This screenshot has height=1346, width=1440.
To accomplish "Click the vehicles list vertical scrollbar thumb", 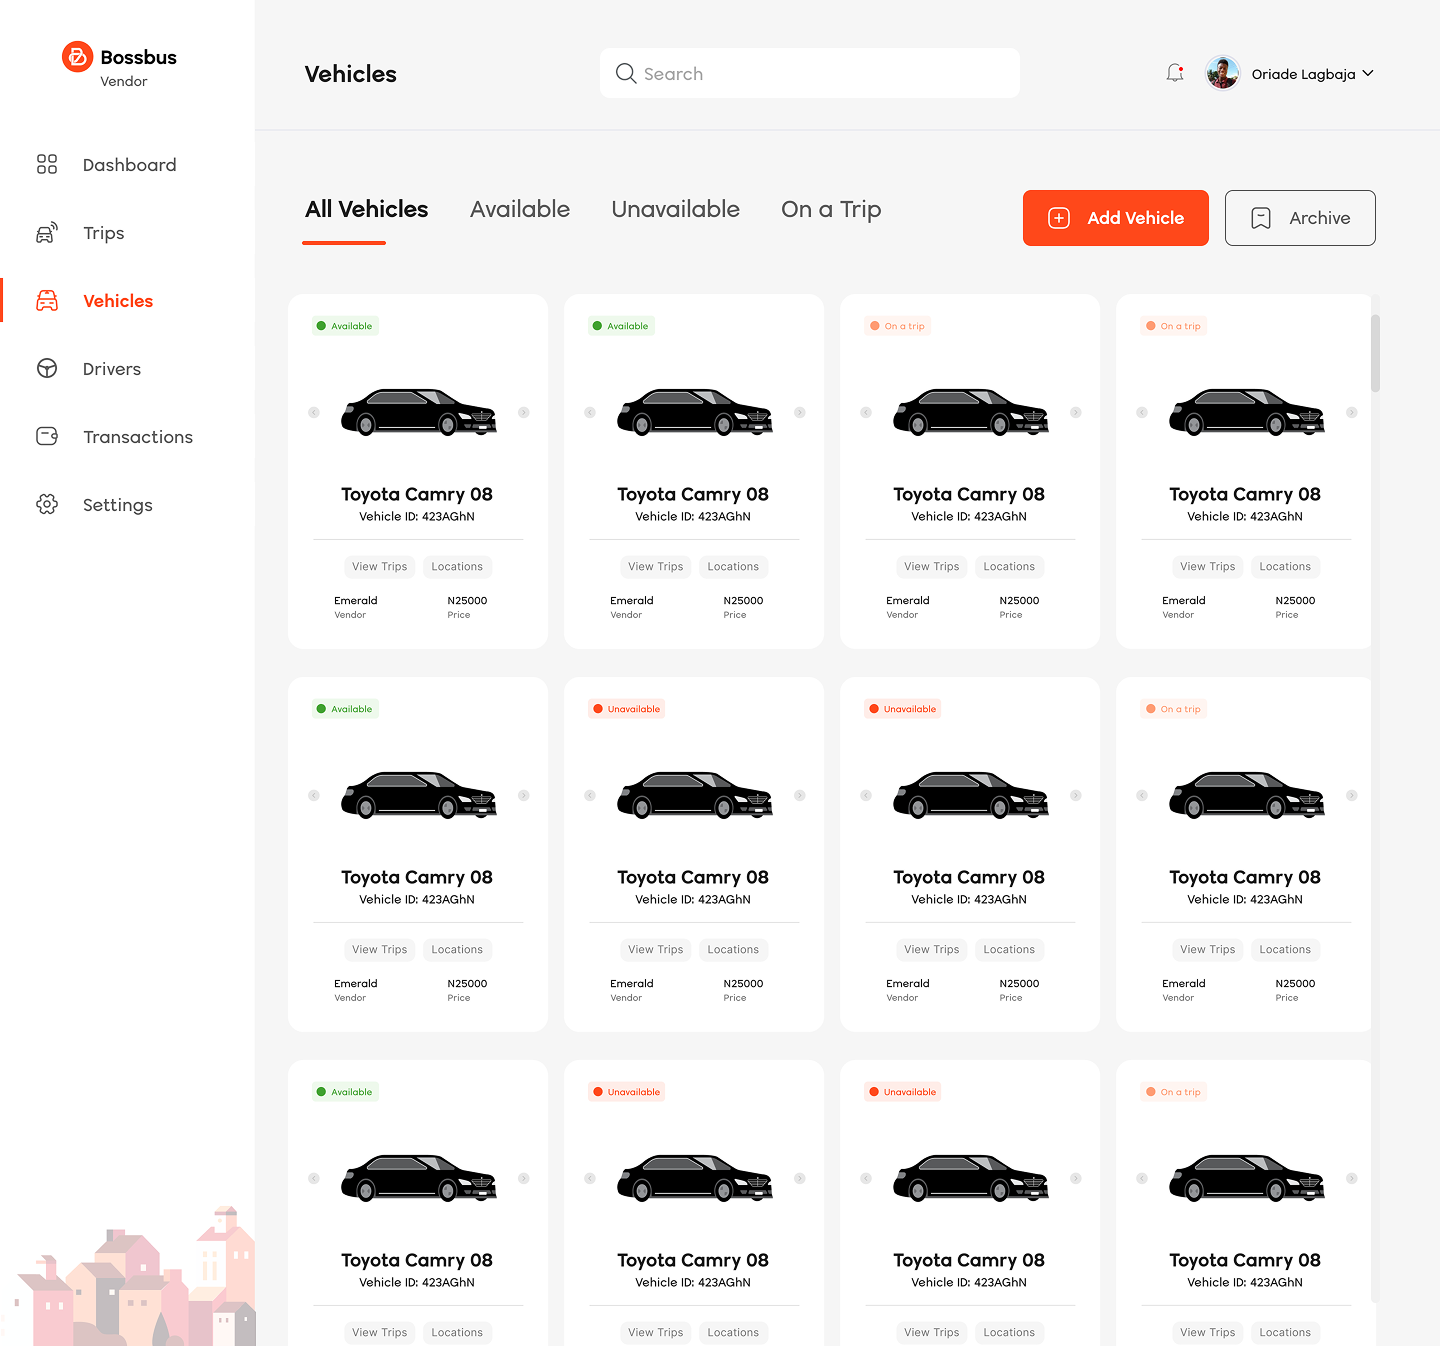I will click(x=1376, y=353).
